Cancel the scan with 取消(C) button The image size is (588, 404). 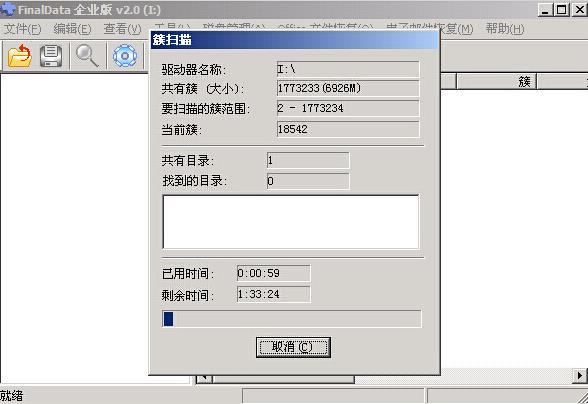pos(293,347)
